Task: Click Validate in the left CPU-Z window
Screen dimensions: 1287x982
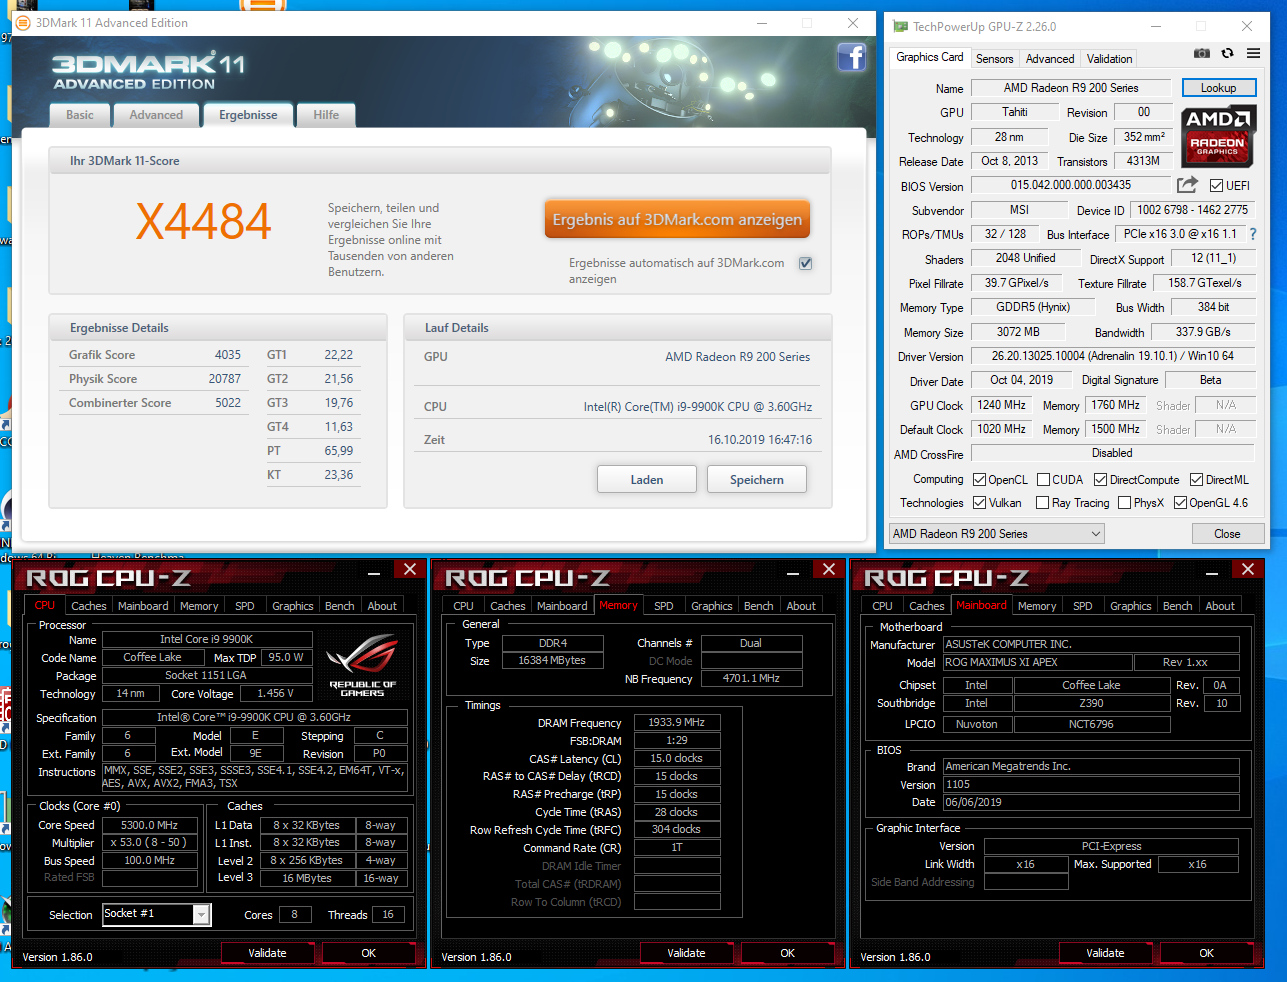Action: (x=267, y=953)
